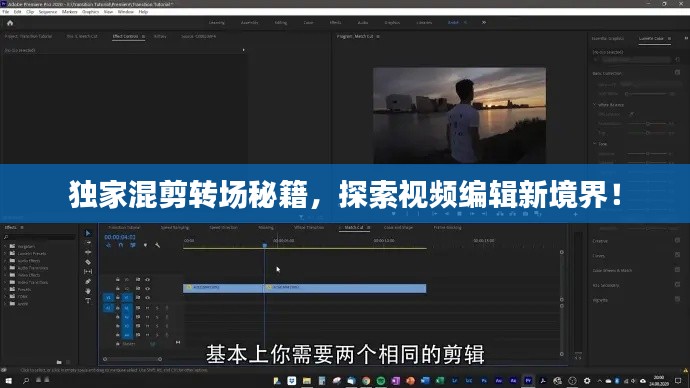Select the Hand tool
Viewport: 690px width, 388px height.
click(x=88, y=291)
